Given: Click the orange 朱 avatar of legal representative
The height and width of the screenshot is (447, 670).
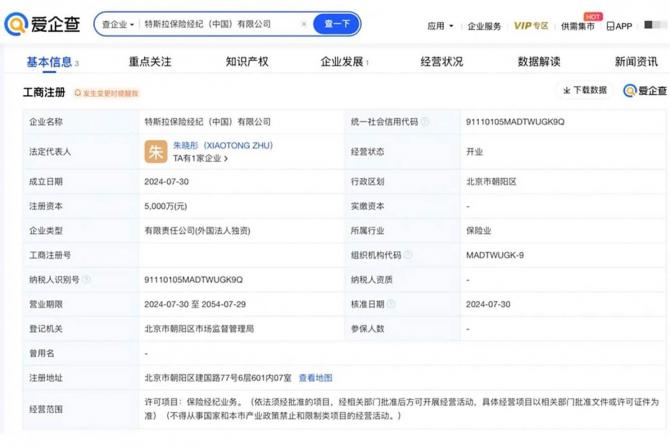Looking at the screenshot, I should coord(156,151).
